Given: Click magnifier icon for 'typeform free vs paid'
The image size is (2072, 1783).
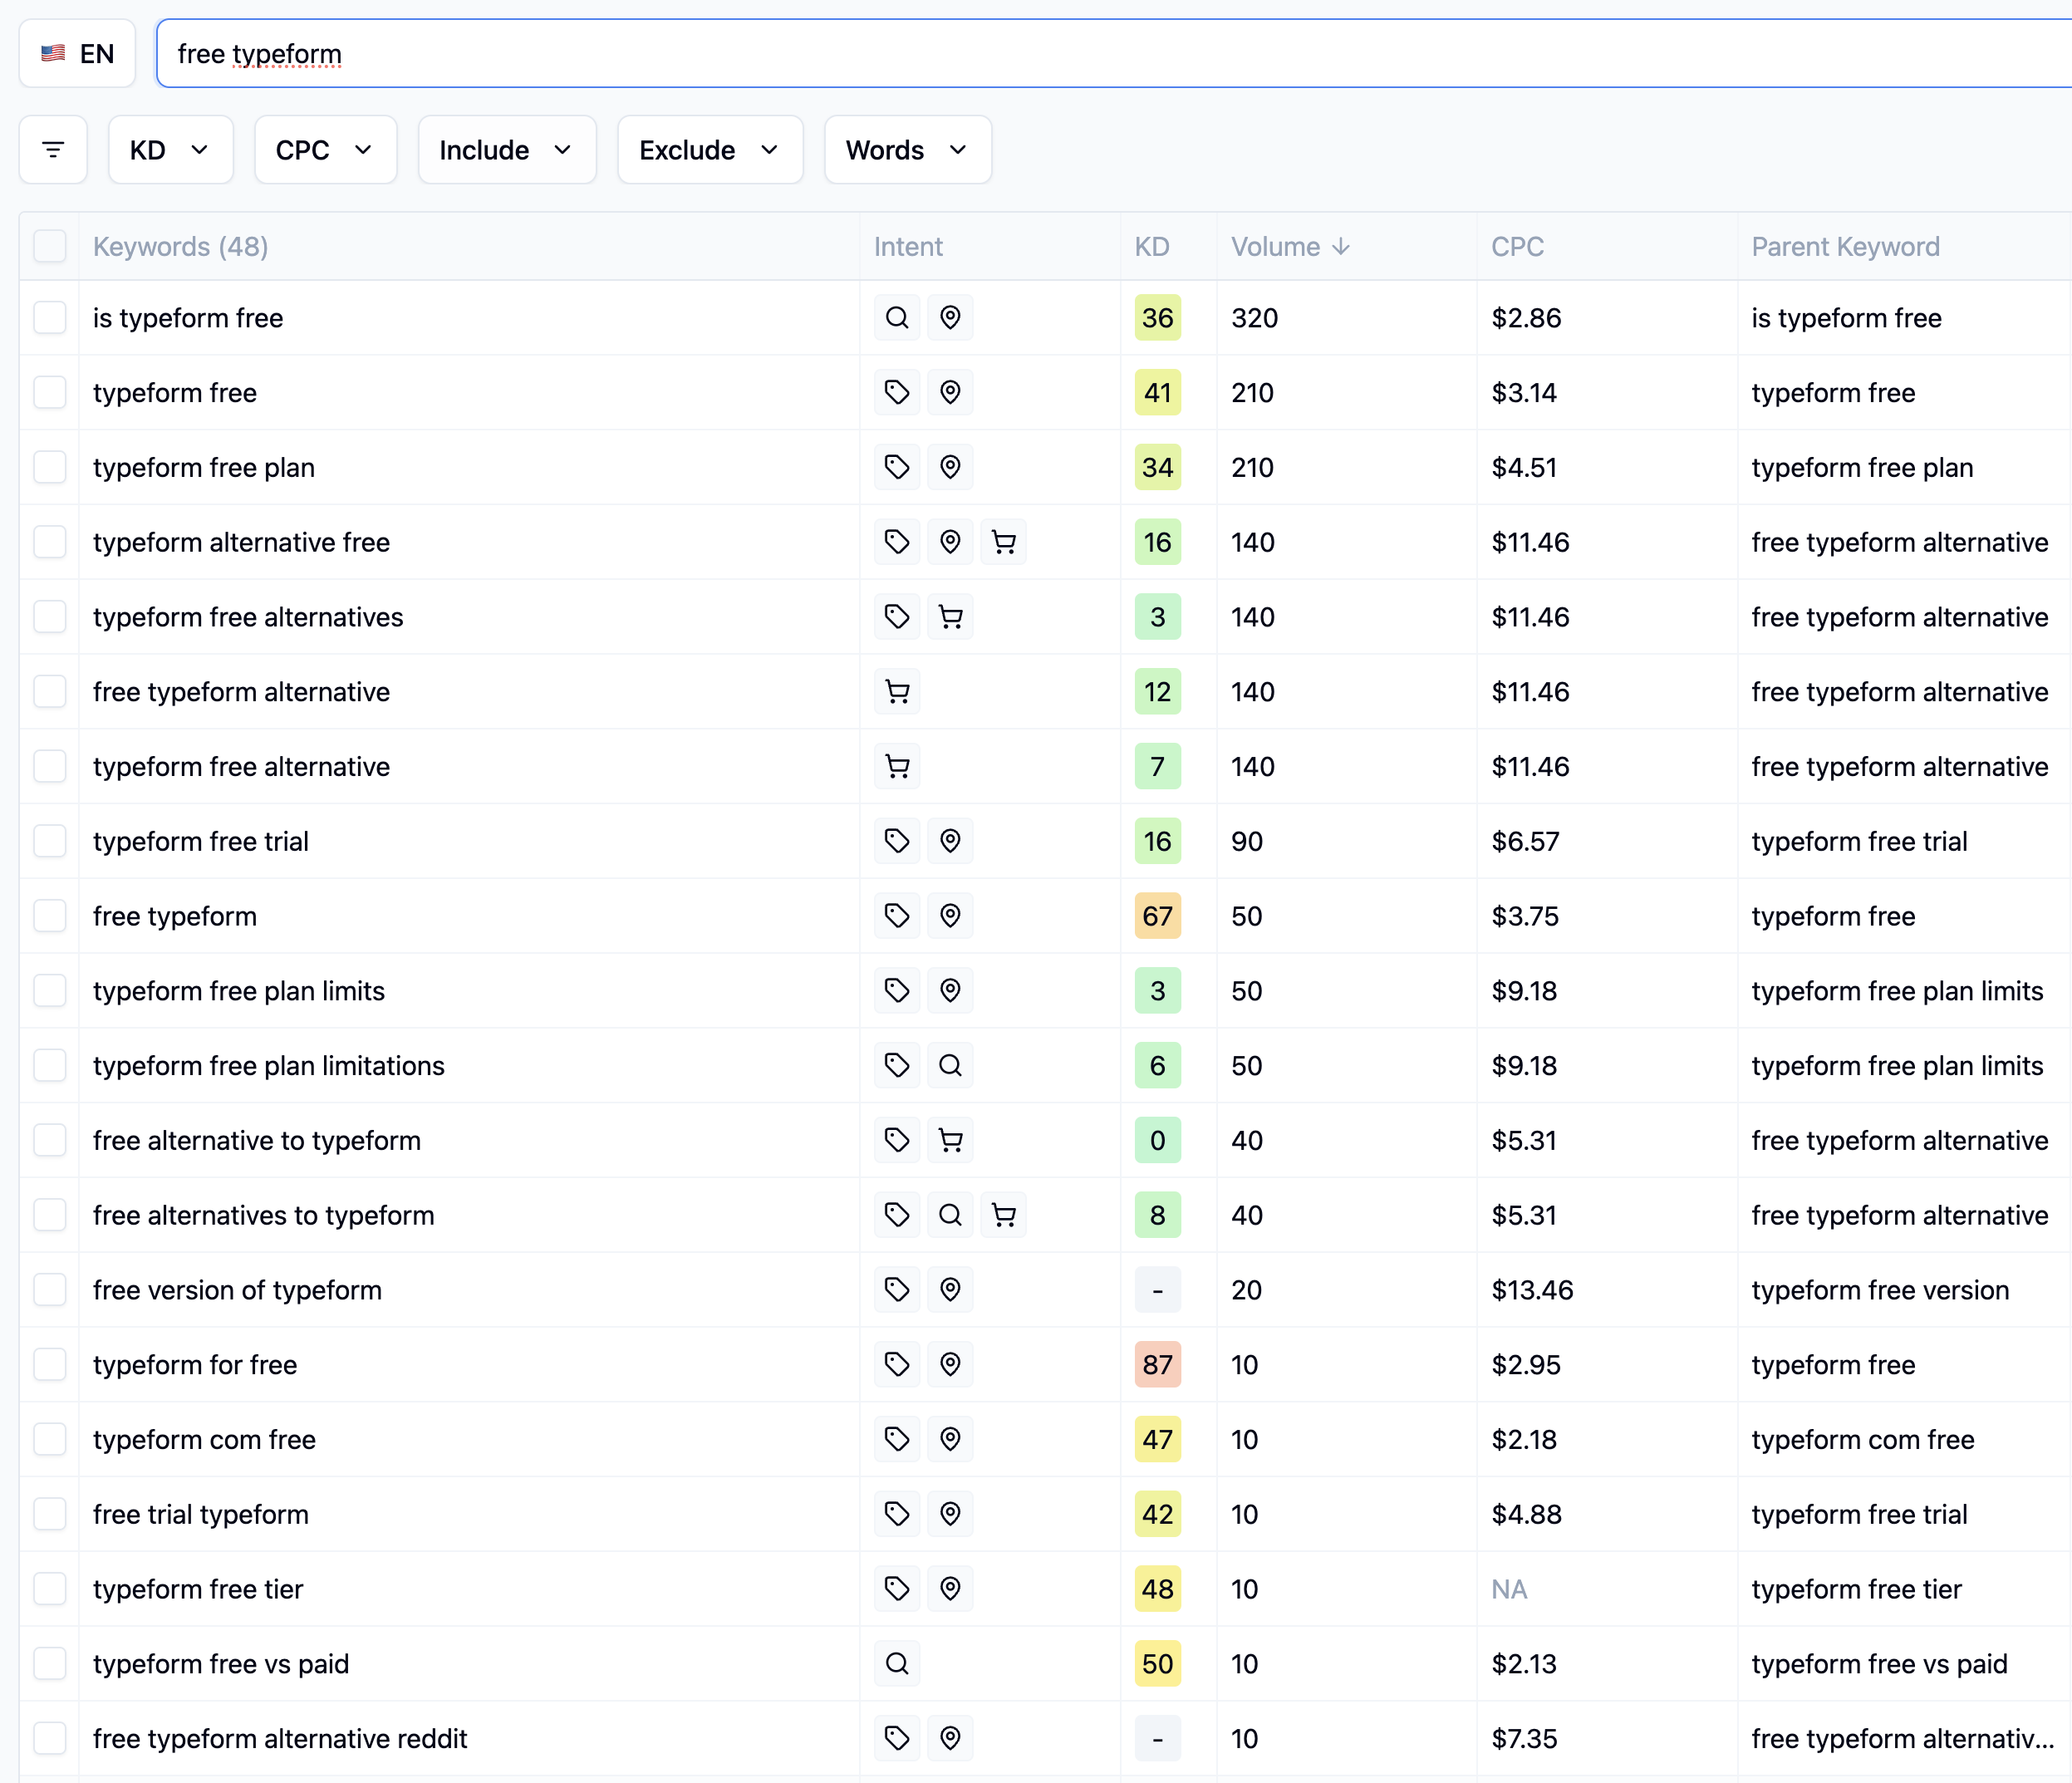Looking at the screenshot, I should coord(897,1664).
